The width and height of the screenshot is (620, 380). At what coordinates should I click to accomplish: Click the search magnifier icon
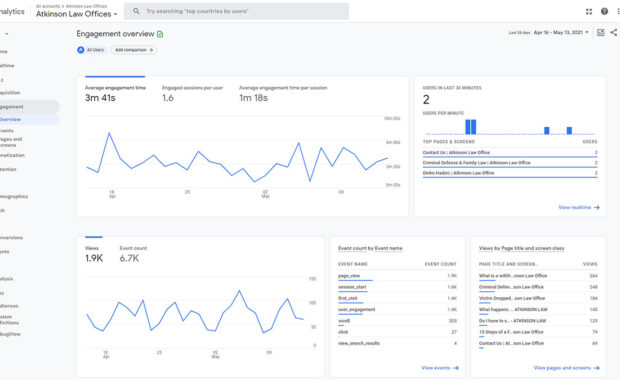[136, 11]
